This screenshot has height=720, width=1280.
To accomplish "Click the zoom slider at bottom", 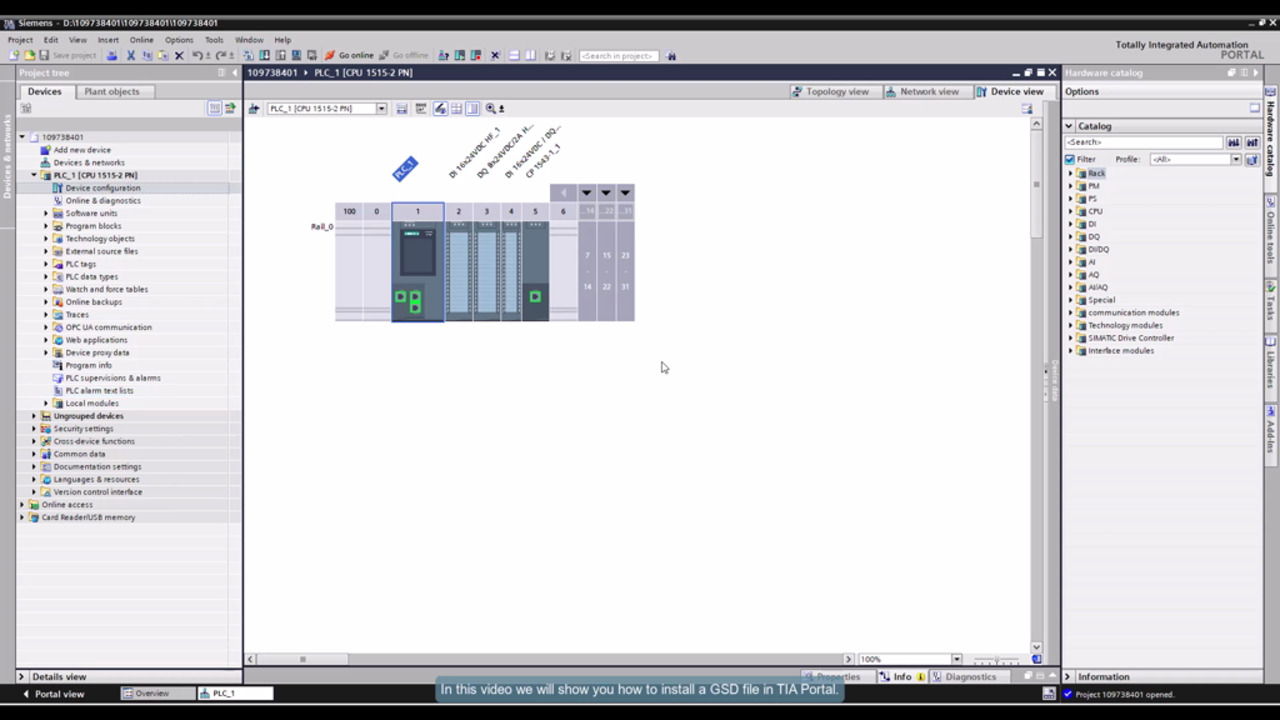I will [x=996, y=660].
